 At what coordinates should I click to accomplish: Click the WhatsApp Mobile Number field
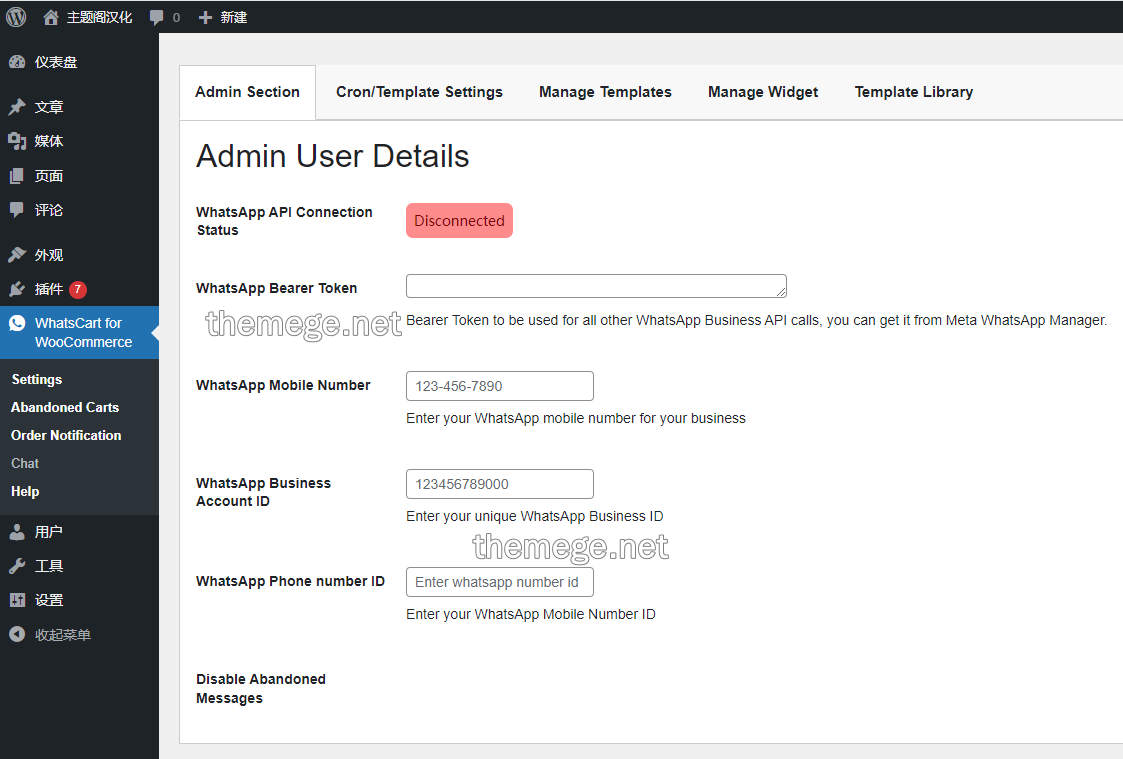(x=499, y=386)
